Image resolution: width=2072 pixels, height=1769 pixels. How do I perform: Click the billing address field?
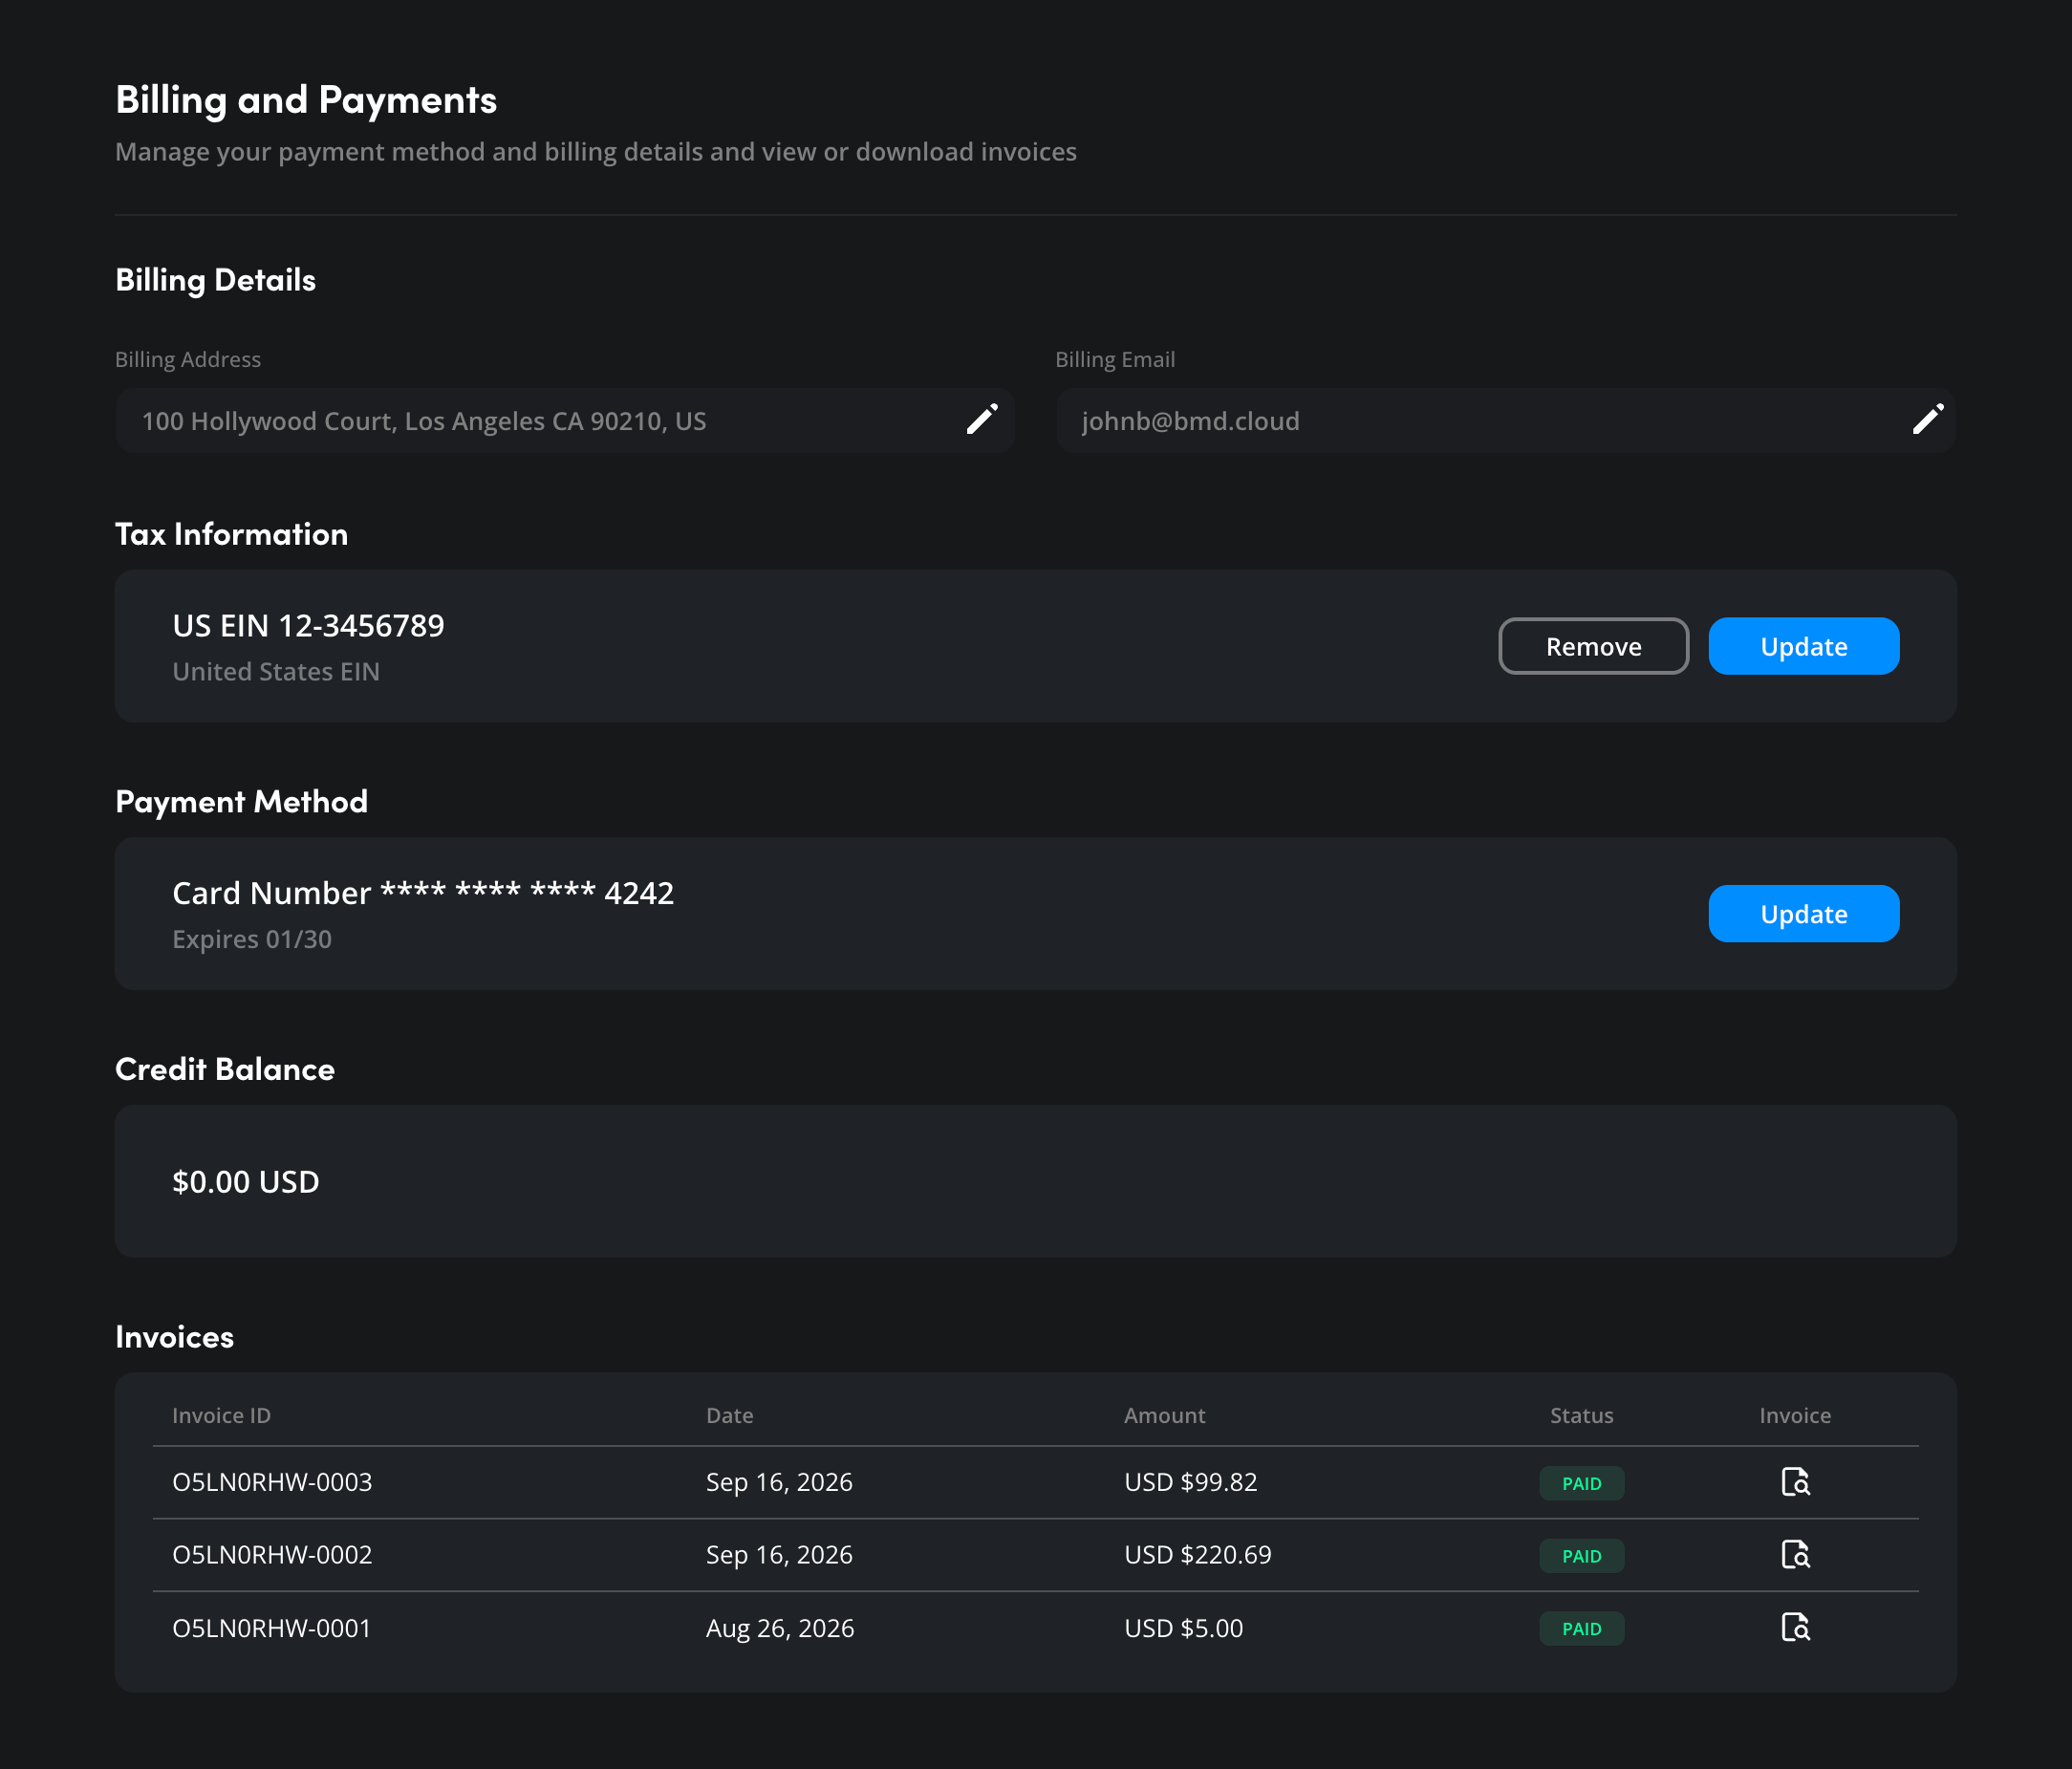click(x=565, y=420)
